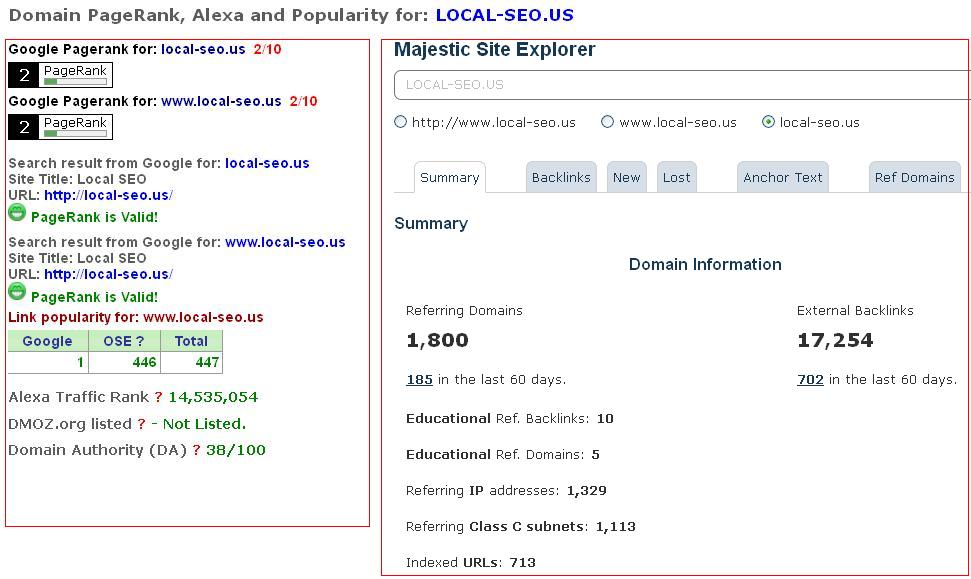The width and height of the screenshot is (971, 579).
Task: Open the Anchor Text tab
Action: [783, 178]
